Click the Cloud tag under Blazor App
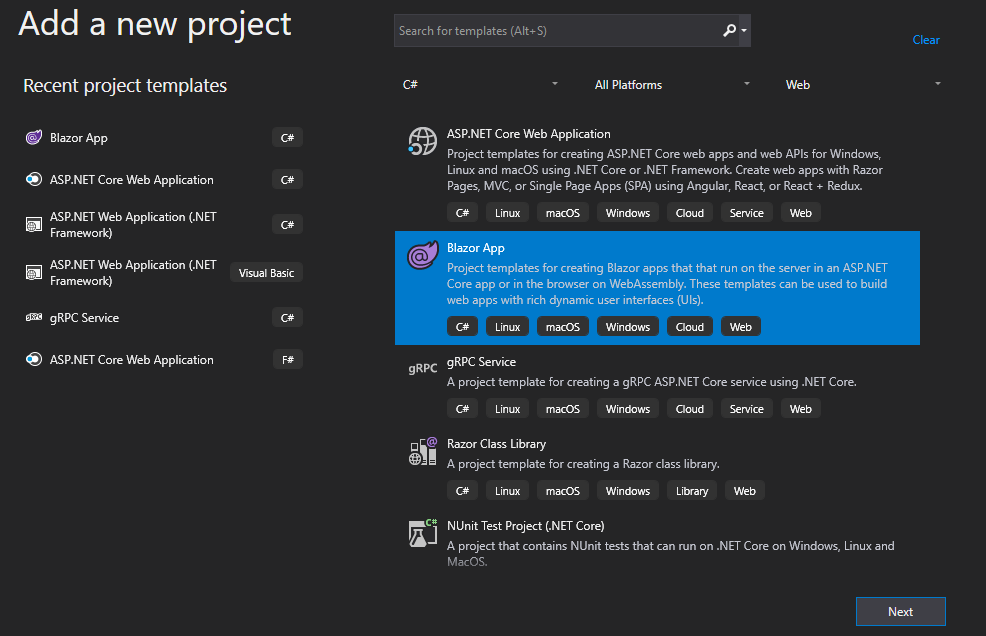Screen dimensions: 986x636 pyautogui.click(x=689, y=326)
